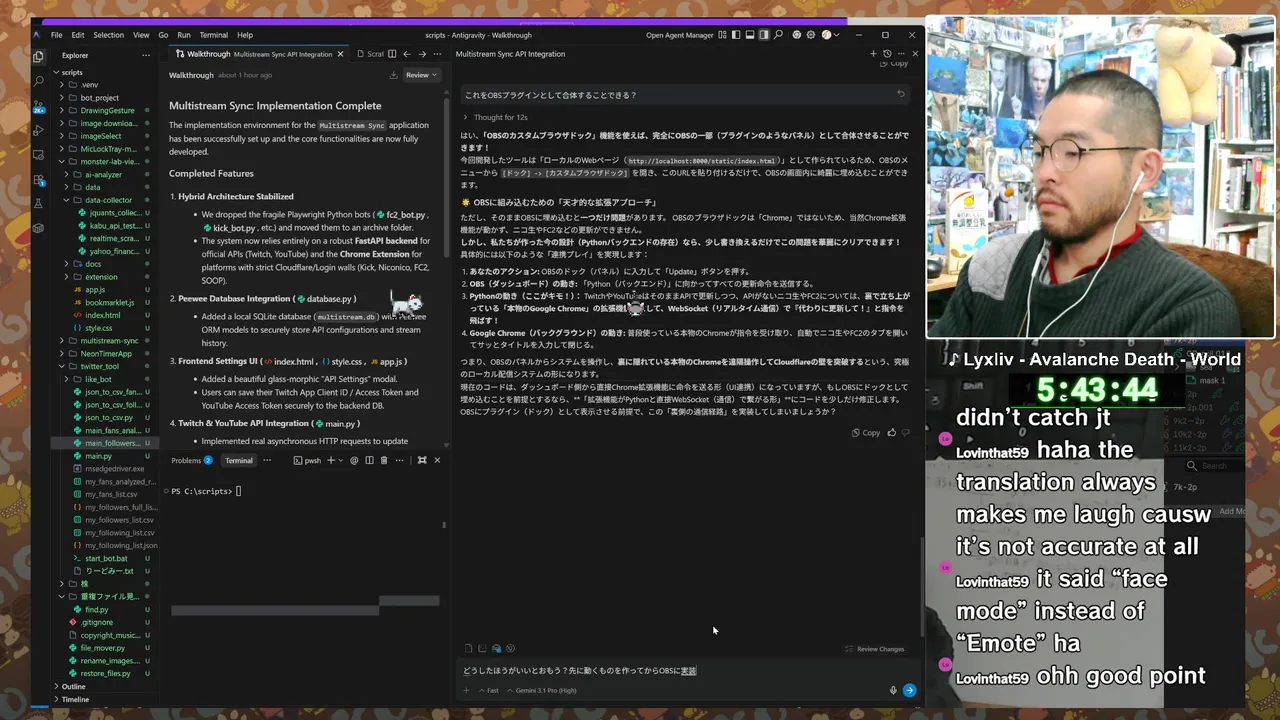The height and width of the screenshot is (720, 1280).
Task: Maximize the terminal panel size
Action: click(422, 460)
